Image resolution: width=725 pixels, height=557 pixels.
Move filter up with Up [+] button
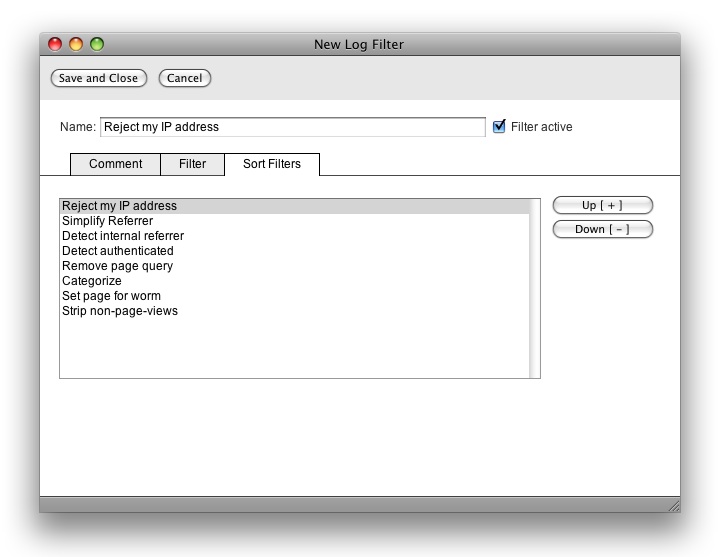coord(602,205)
